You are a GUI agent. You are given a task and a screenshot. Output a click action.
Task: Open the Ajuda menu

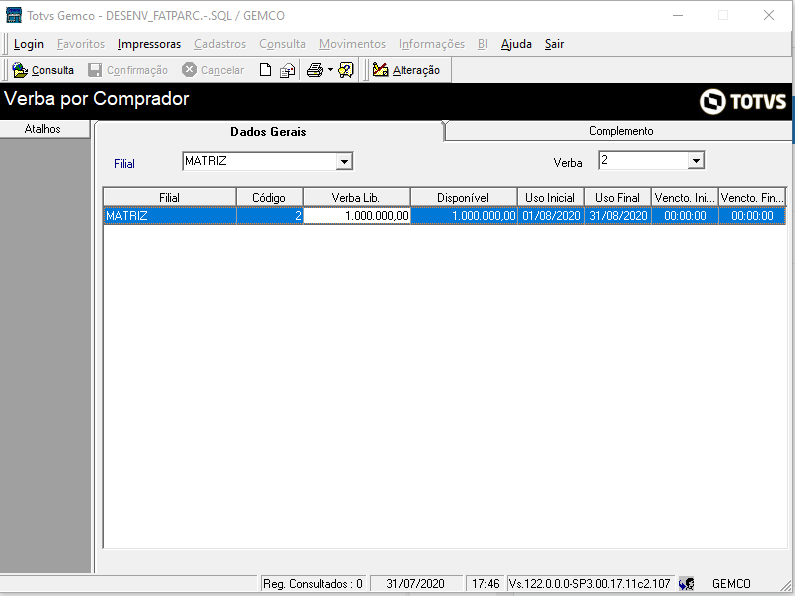(516, 44)
